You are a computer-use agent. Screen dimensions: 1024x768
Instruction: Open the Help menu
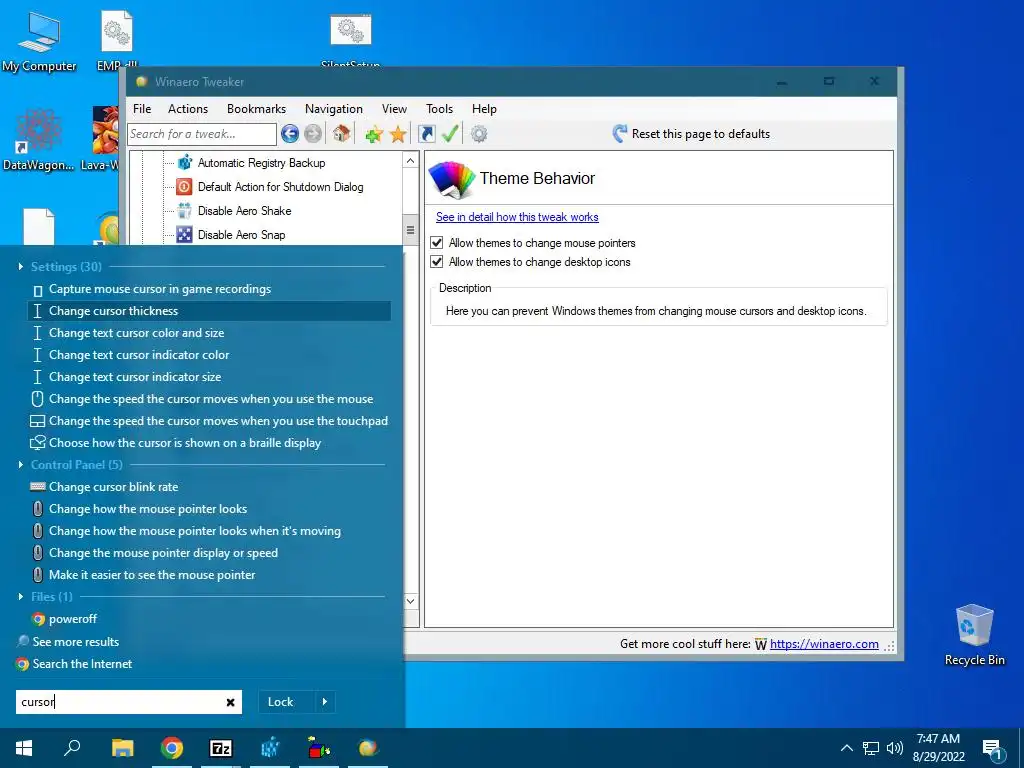click(x=484, y=109)
